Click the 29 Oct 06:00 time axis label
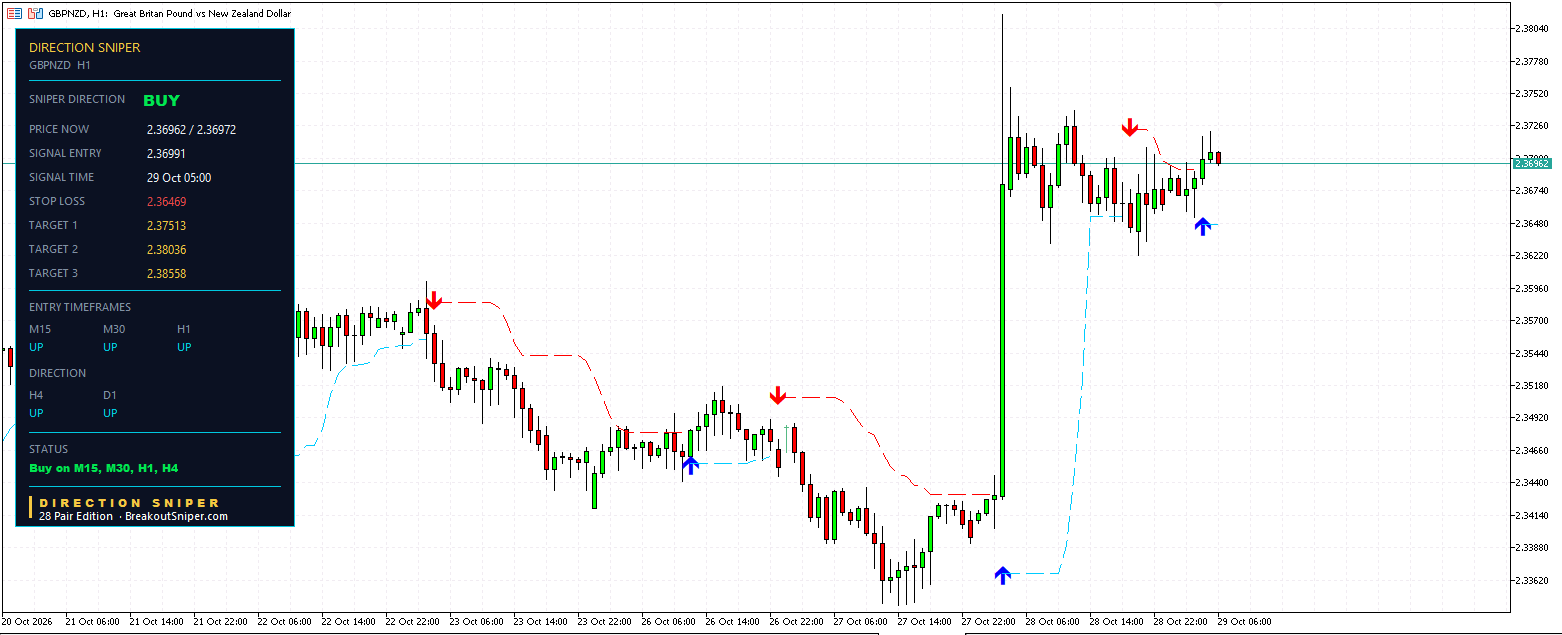 click(1244, 621)
